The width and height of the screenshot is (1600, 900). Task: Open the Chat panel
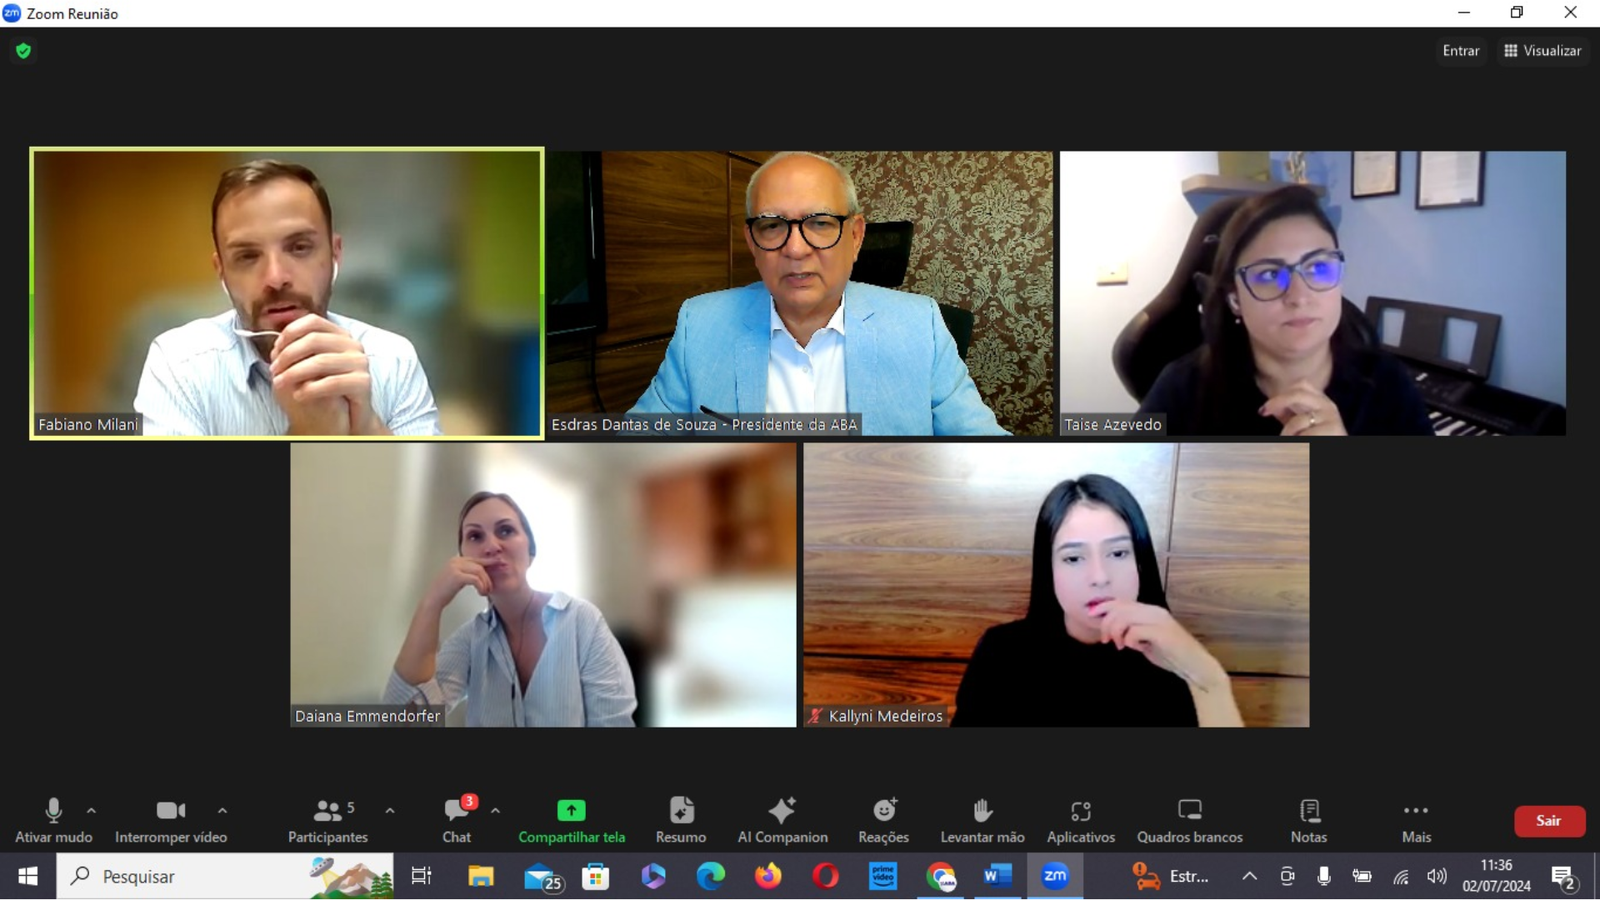point(457,820)
